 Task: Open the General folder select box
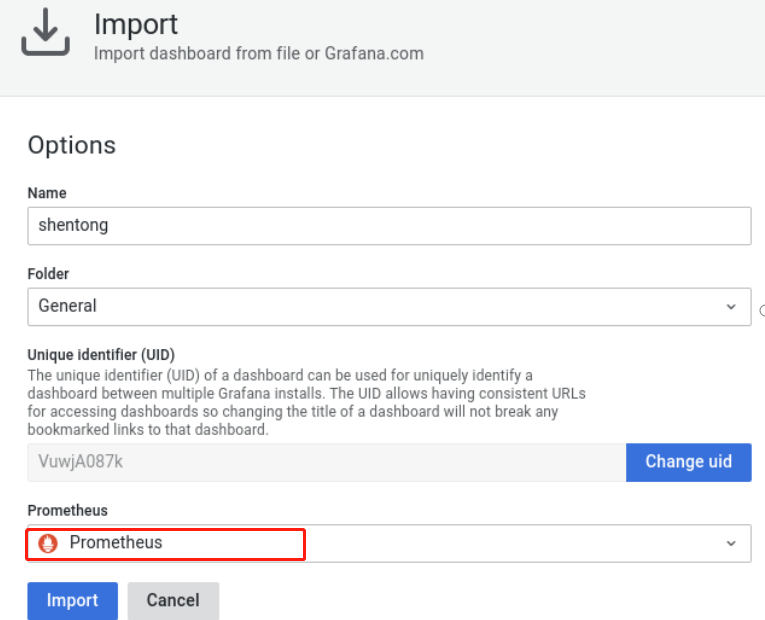click(380, 307)
